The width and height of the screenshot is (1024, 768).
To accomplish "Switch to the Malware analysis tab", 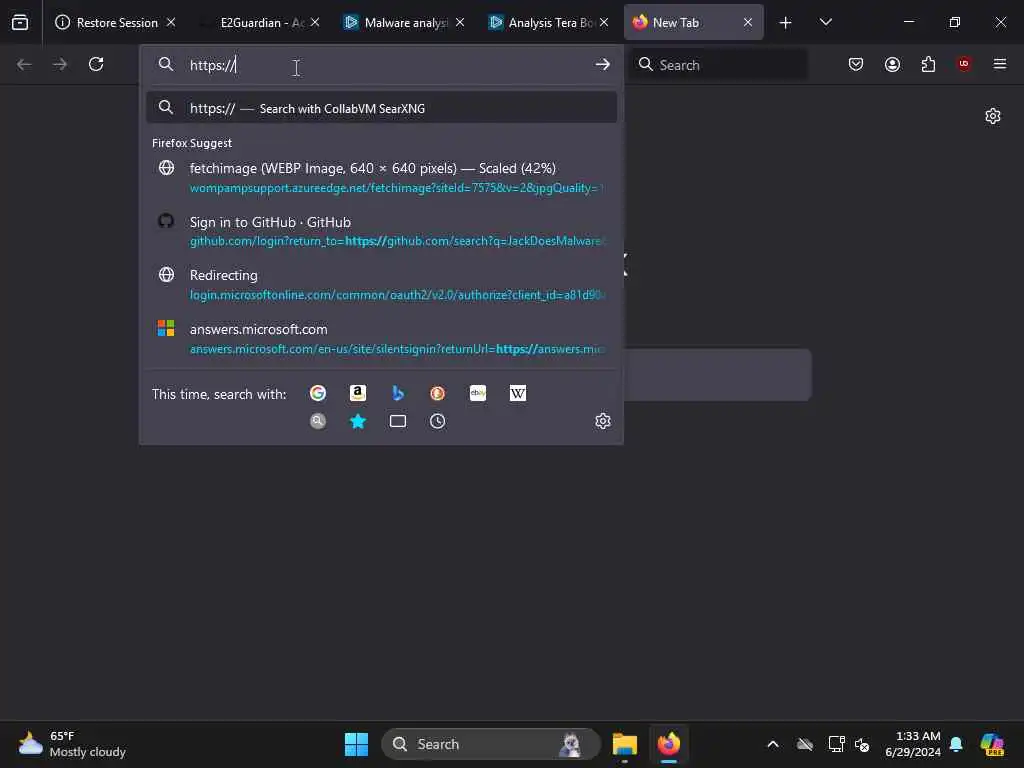I will pyautogui.click(x=405, y=22).
